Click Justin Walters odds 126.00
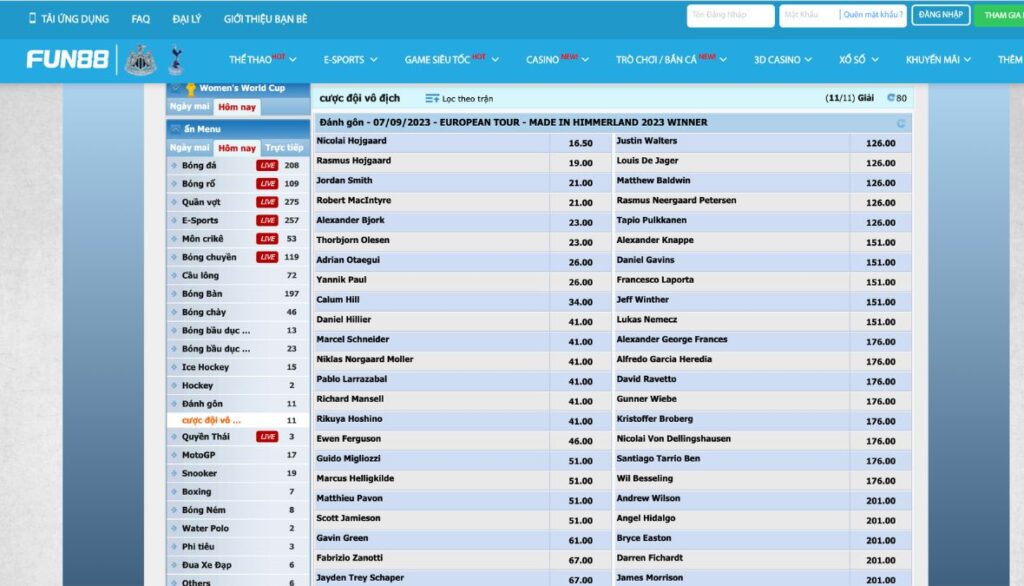The image size is (1024, 586). pyautogui.click(x=880, y=143)
